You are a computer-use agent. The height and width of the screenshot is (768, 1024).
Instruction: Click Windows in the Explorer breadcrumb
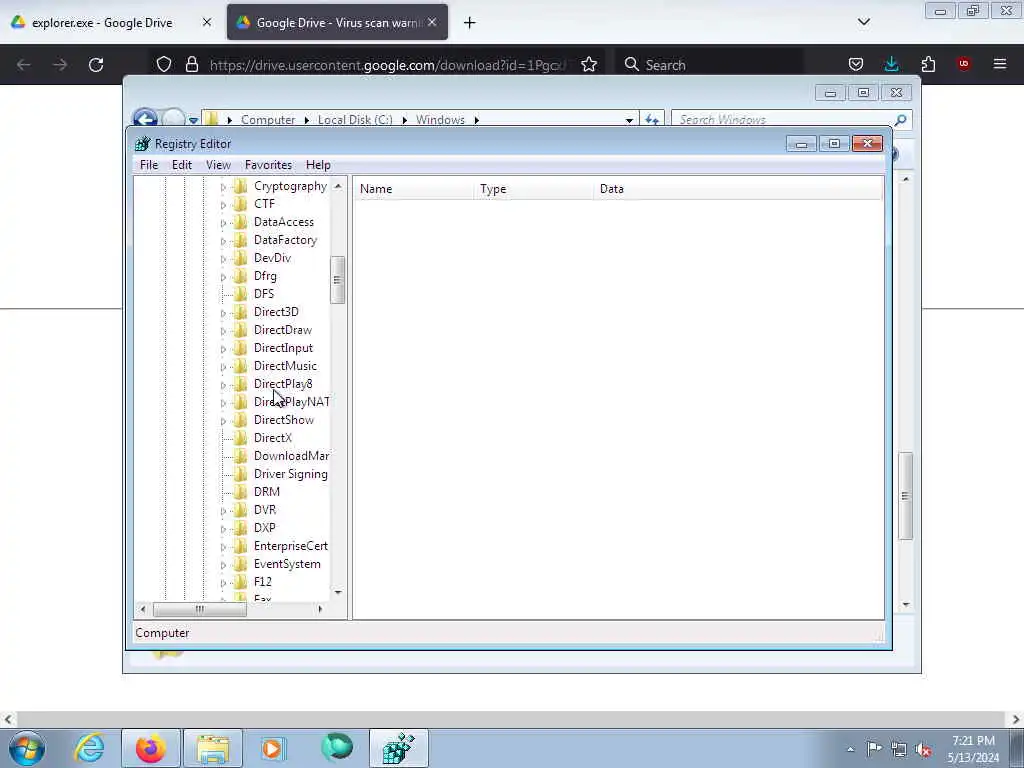click(440, 120)
